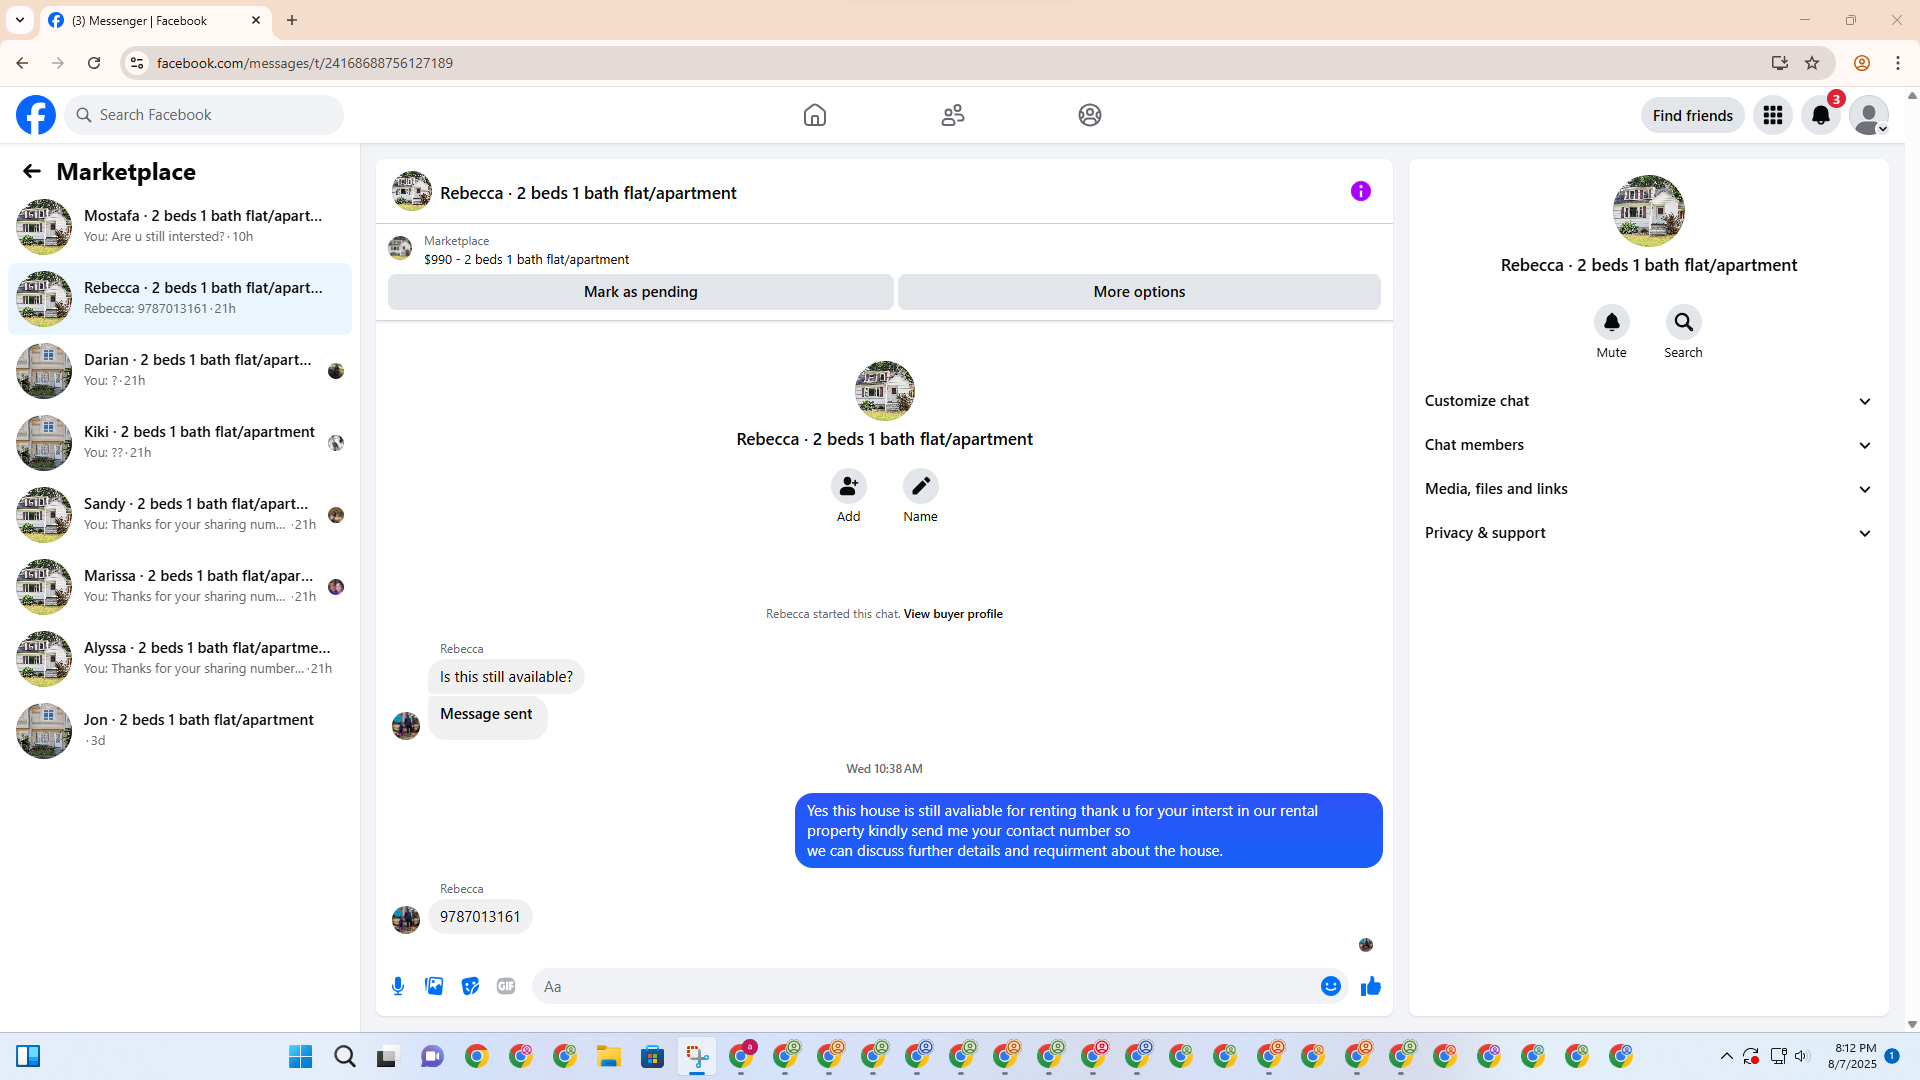Open the Alyssa conversation
The image size is (1920, 1080).
coord(180,659)
